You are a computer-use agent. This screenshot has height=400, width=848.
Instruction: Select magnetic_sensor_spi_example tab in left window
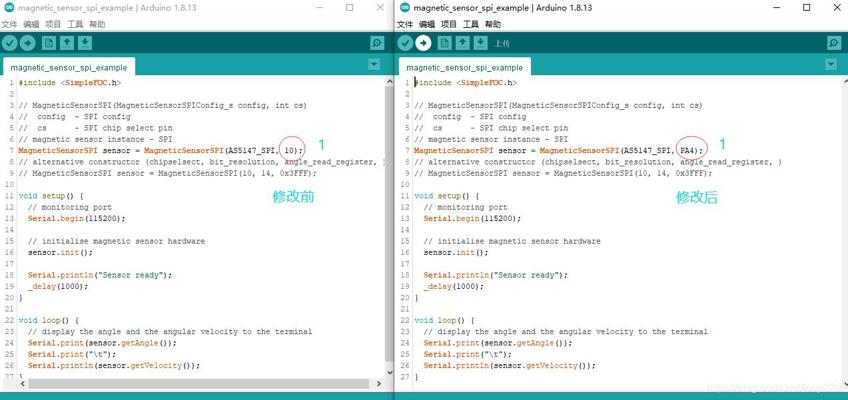(x=69, y=68)
